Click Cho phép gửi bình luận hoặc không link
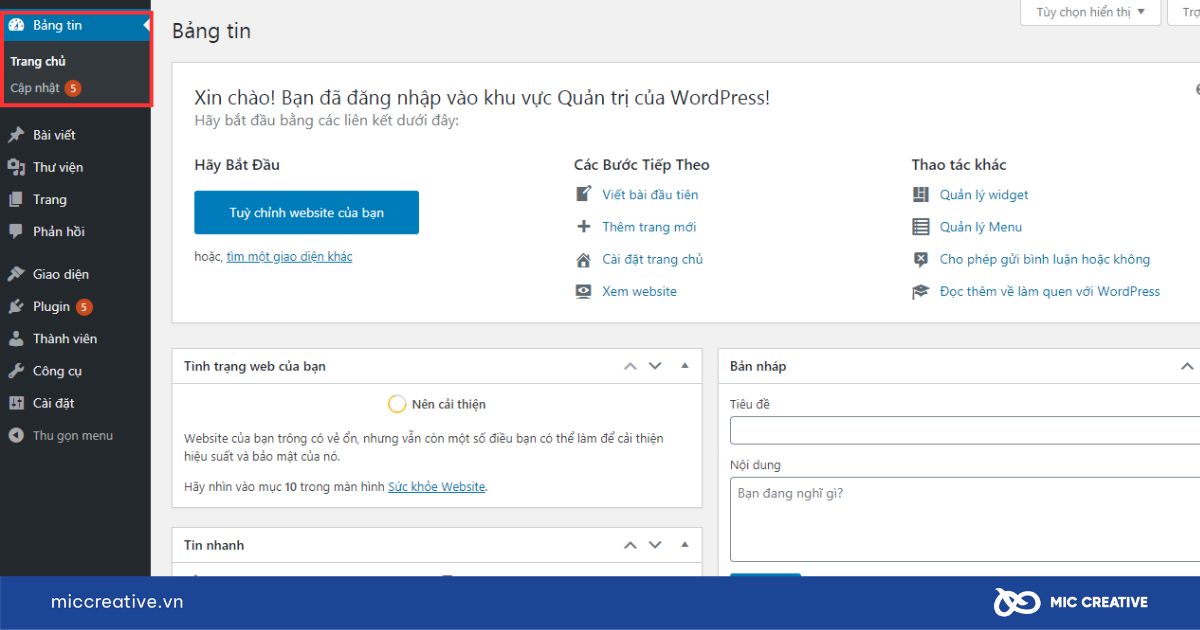 (1045, 259)
